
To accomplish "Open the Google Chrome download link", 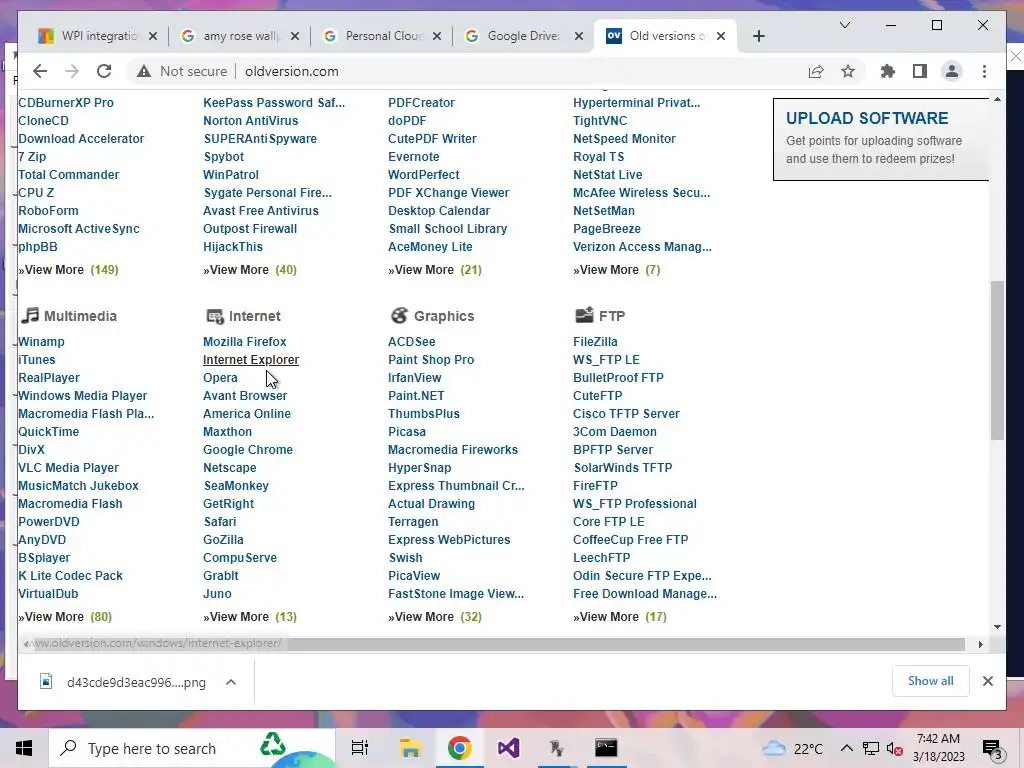I will click(248, 450).
